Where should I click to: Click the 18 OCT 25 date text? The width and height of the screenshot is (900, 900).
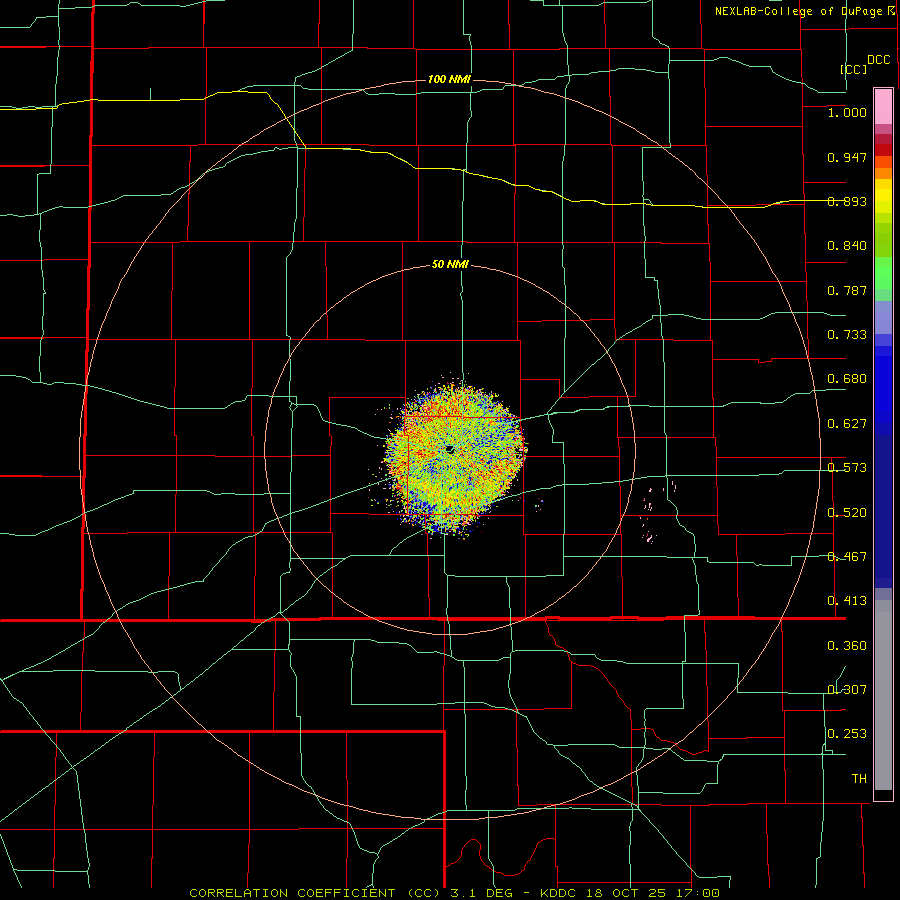tap(626, 893)
